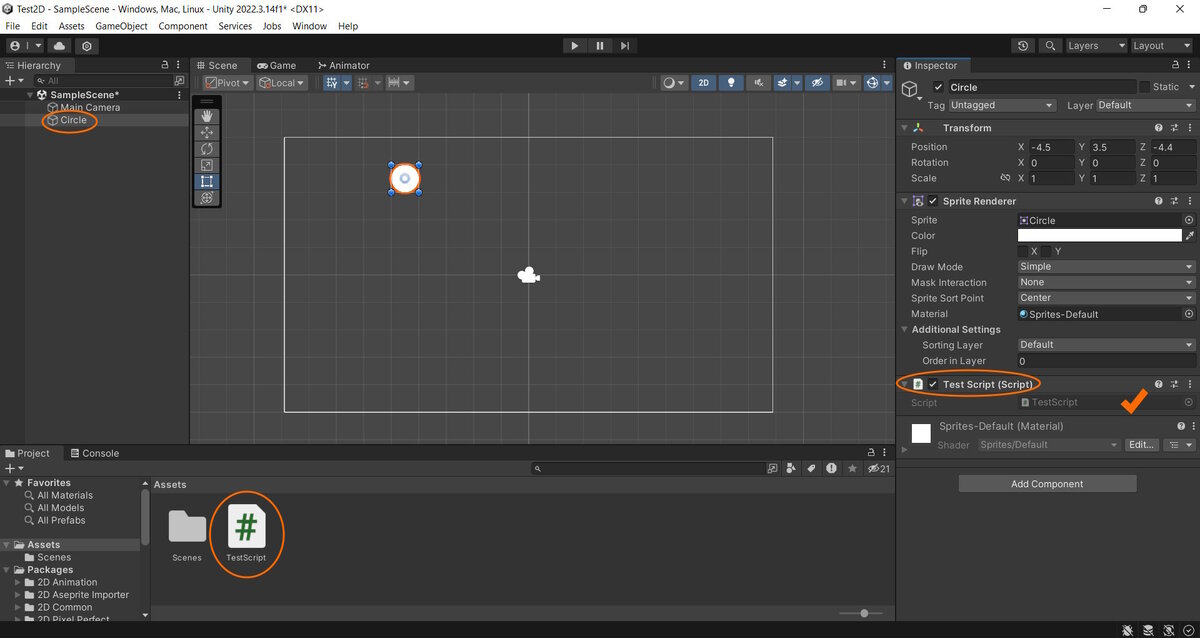The height and width of the screenshot is (638, 1200).
Task: Select the Move tool in the scene toolbar
Action: [x=207, y=132]
